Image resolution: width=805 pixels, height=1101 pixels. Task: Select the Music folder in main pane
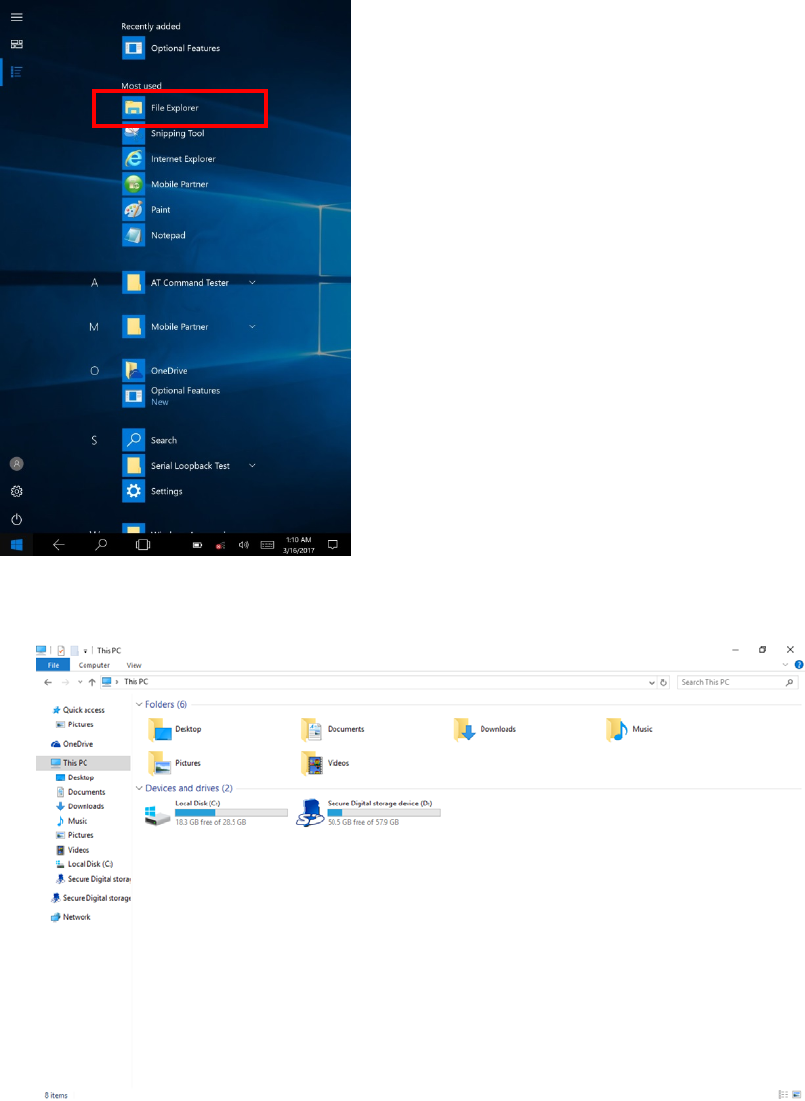[629, 730]
